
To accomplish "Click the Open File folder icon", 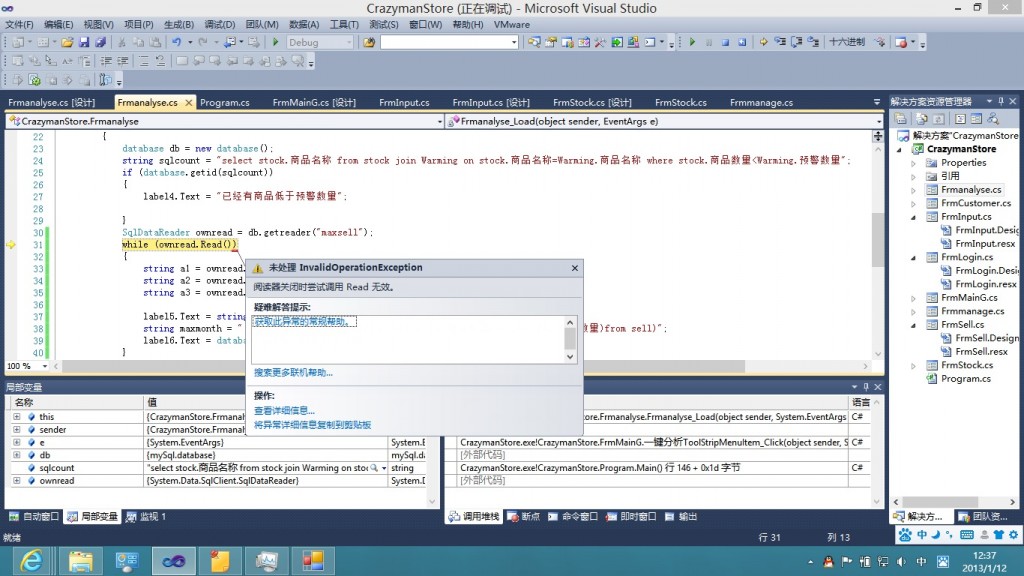I will click(67, 42).
